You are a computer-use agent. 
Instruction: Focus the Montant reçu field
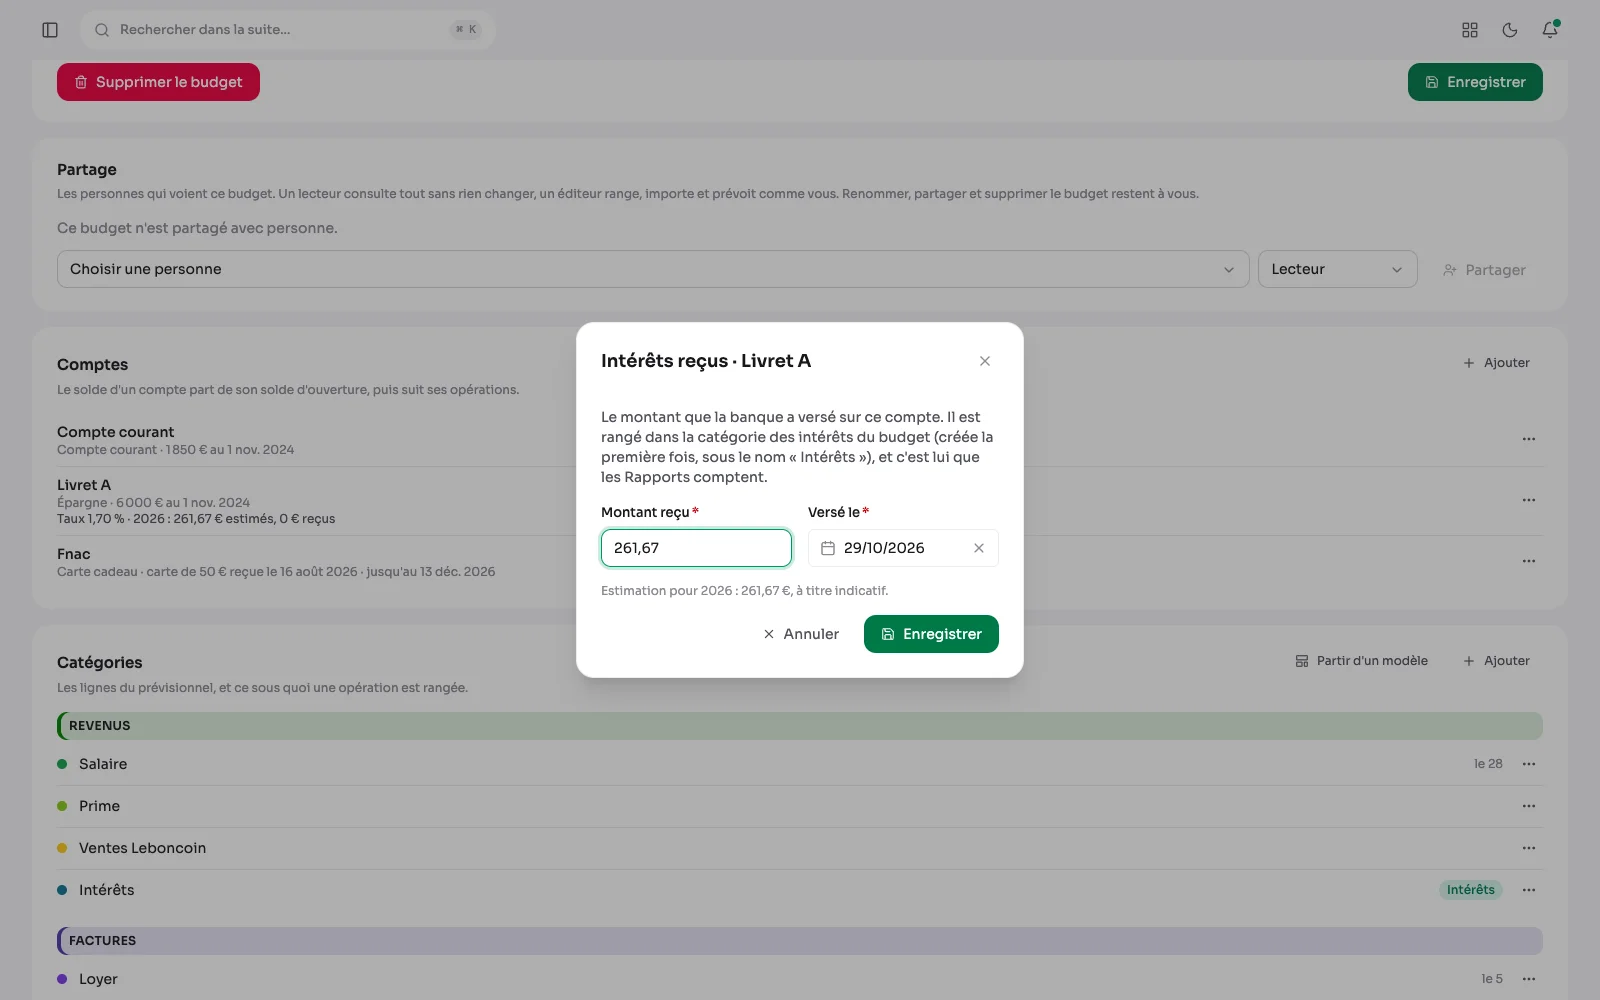pyautogui.click(x=696, y=548)
